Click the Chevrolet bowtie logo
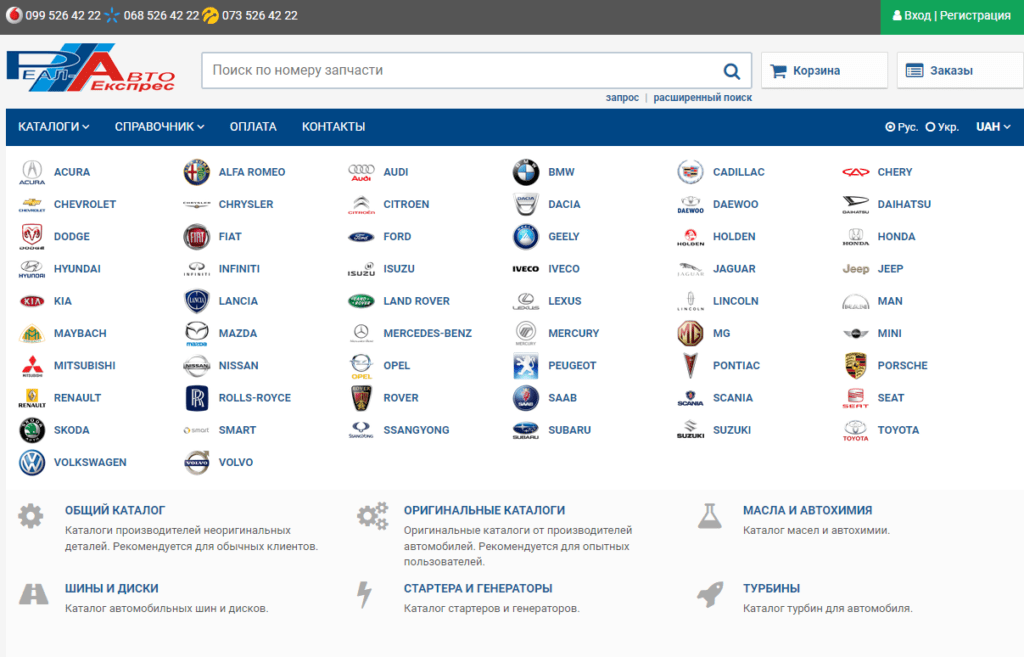The image size is (1024, 657). pyautogui.click(x=32, y=204)
